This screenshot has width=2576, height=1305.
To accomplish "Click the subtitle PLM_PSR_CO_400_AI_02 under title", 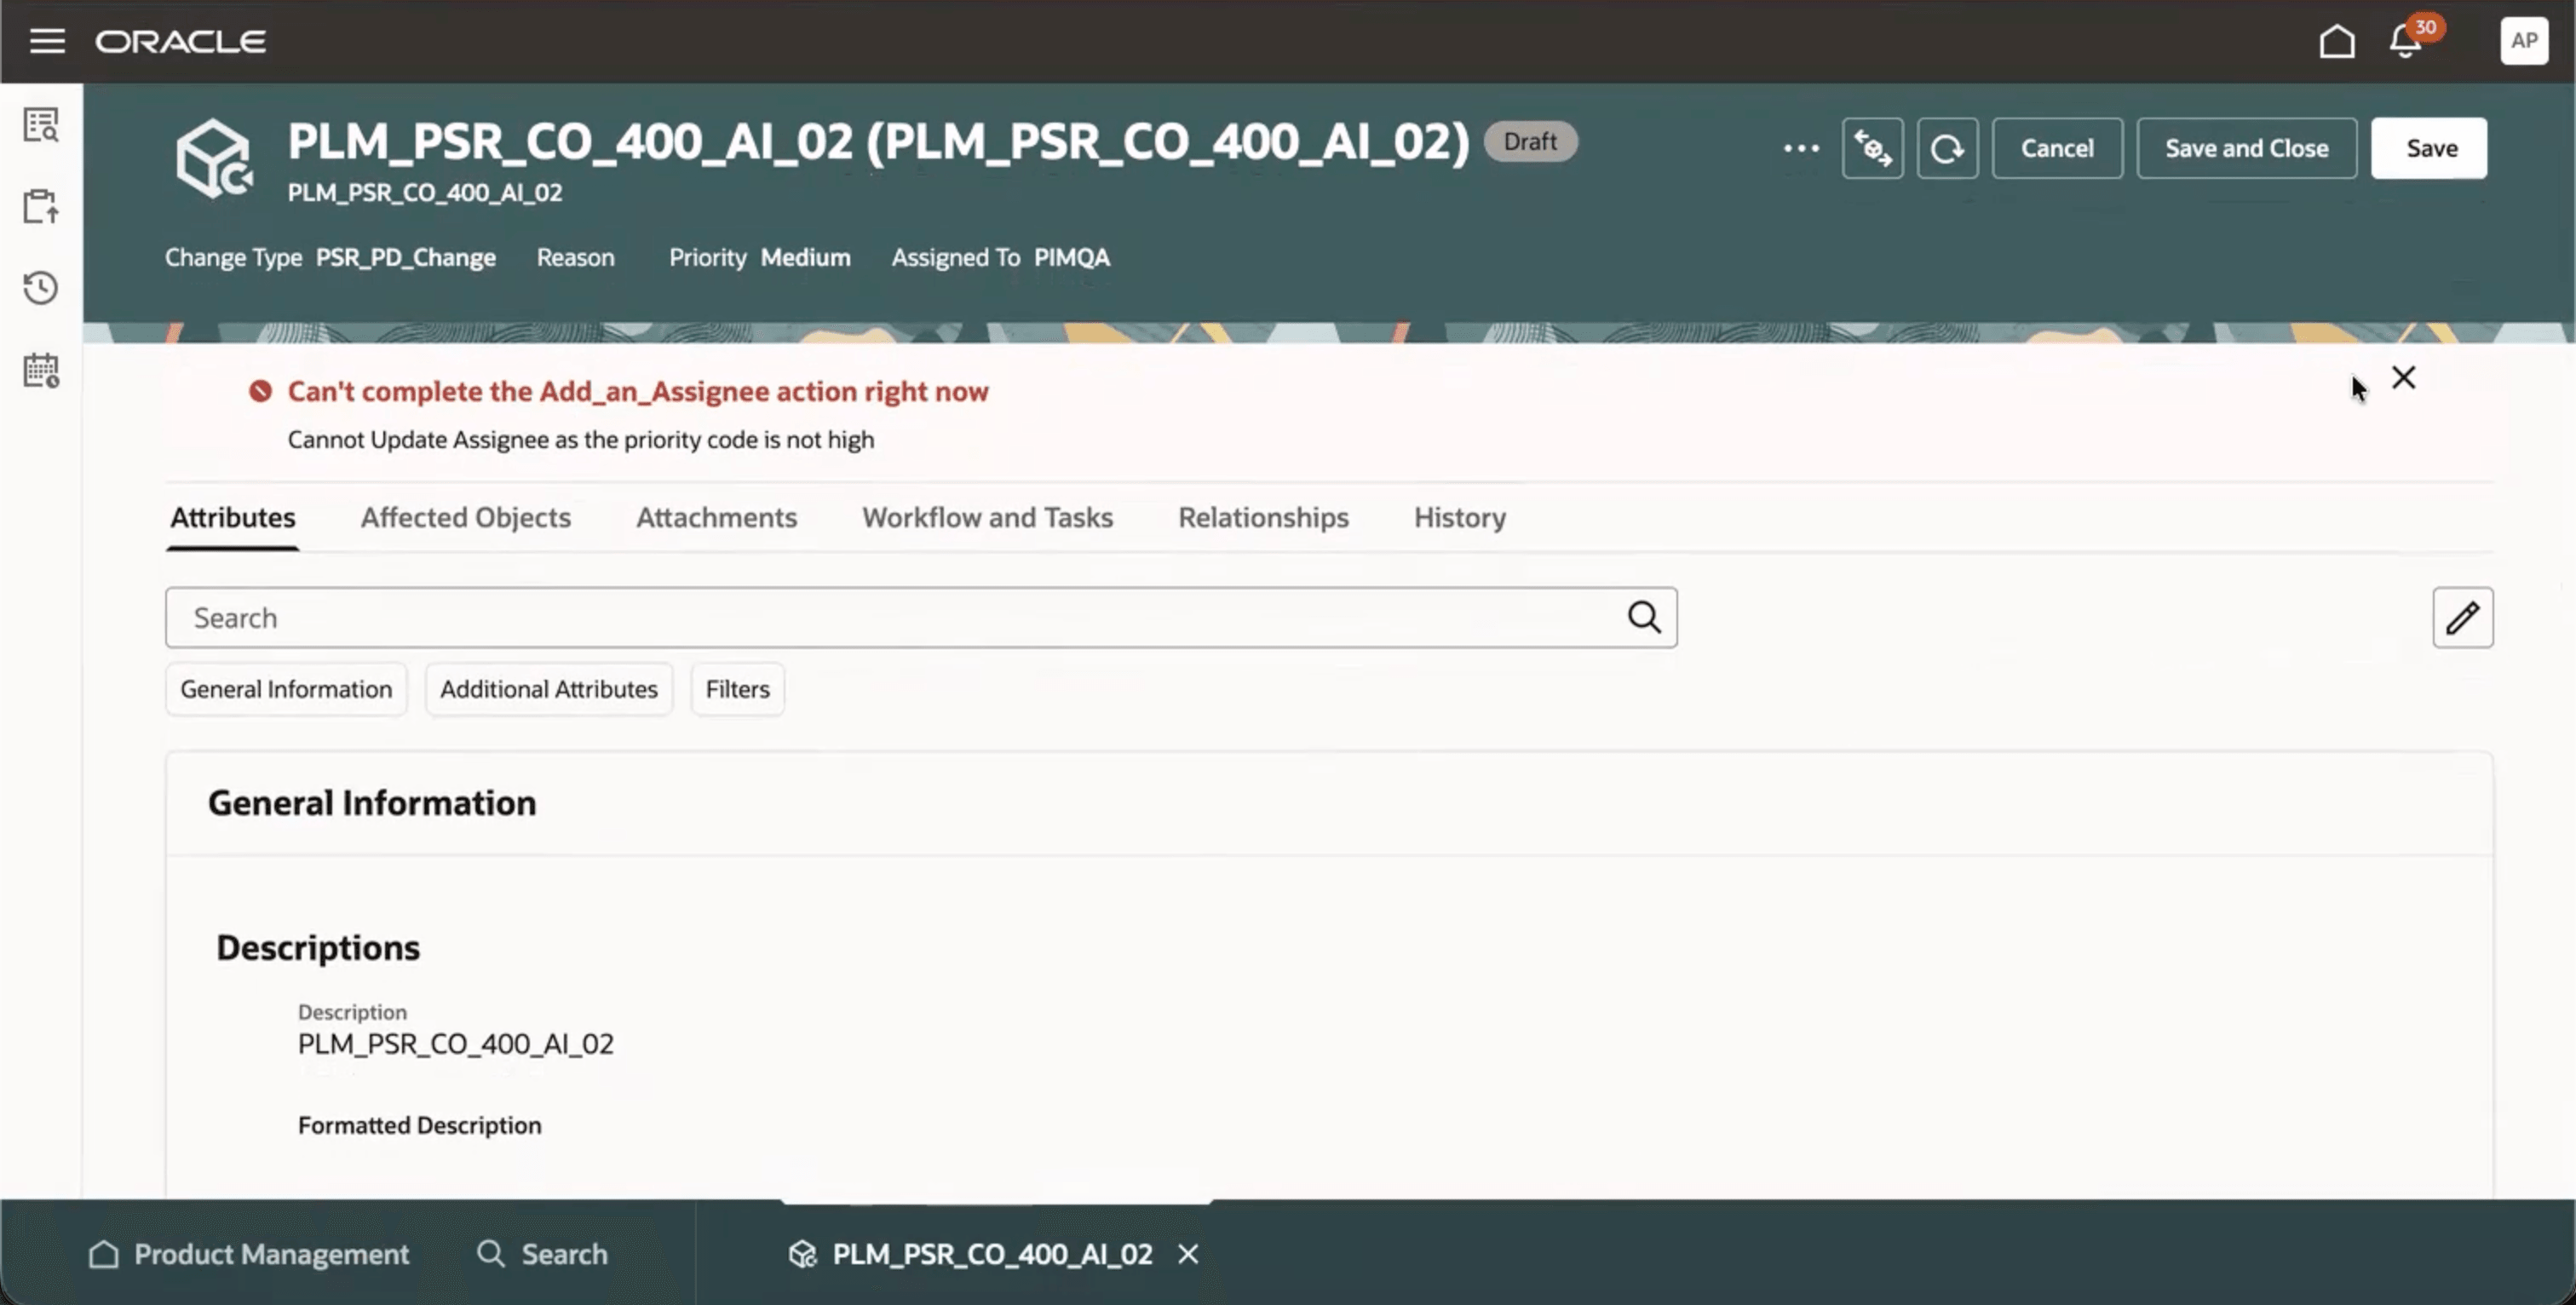I will (x=425, y=192).
